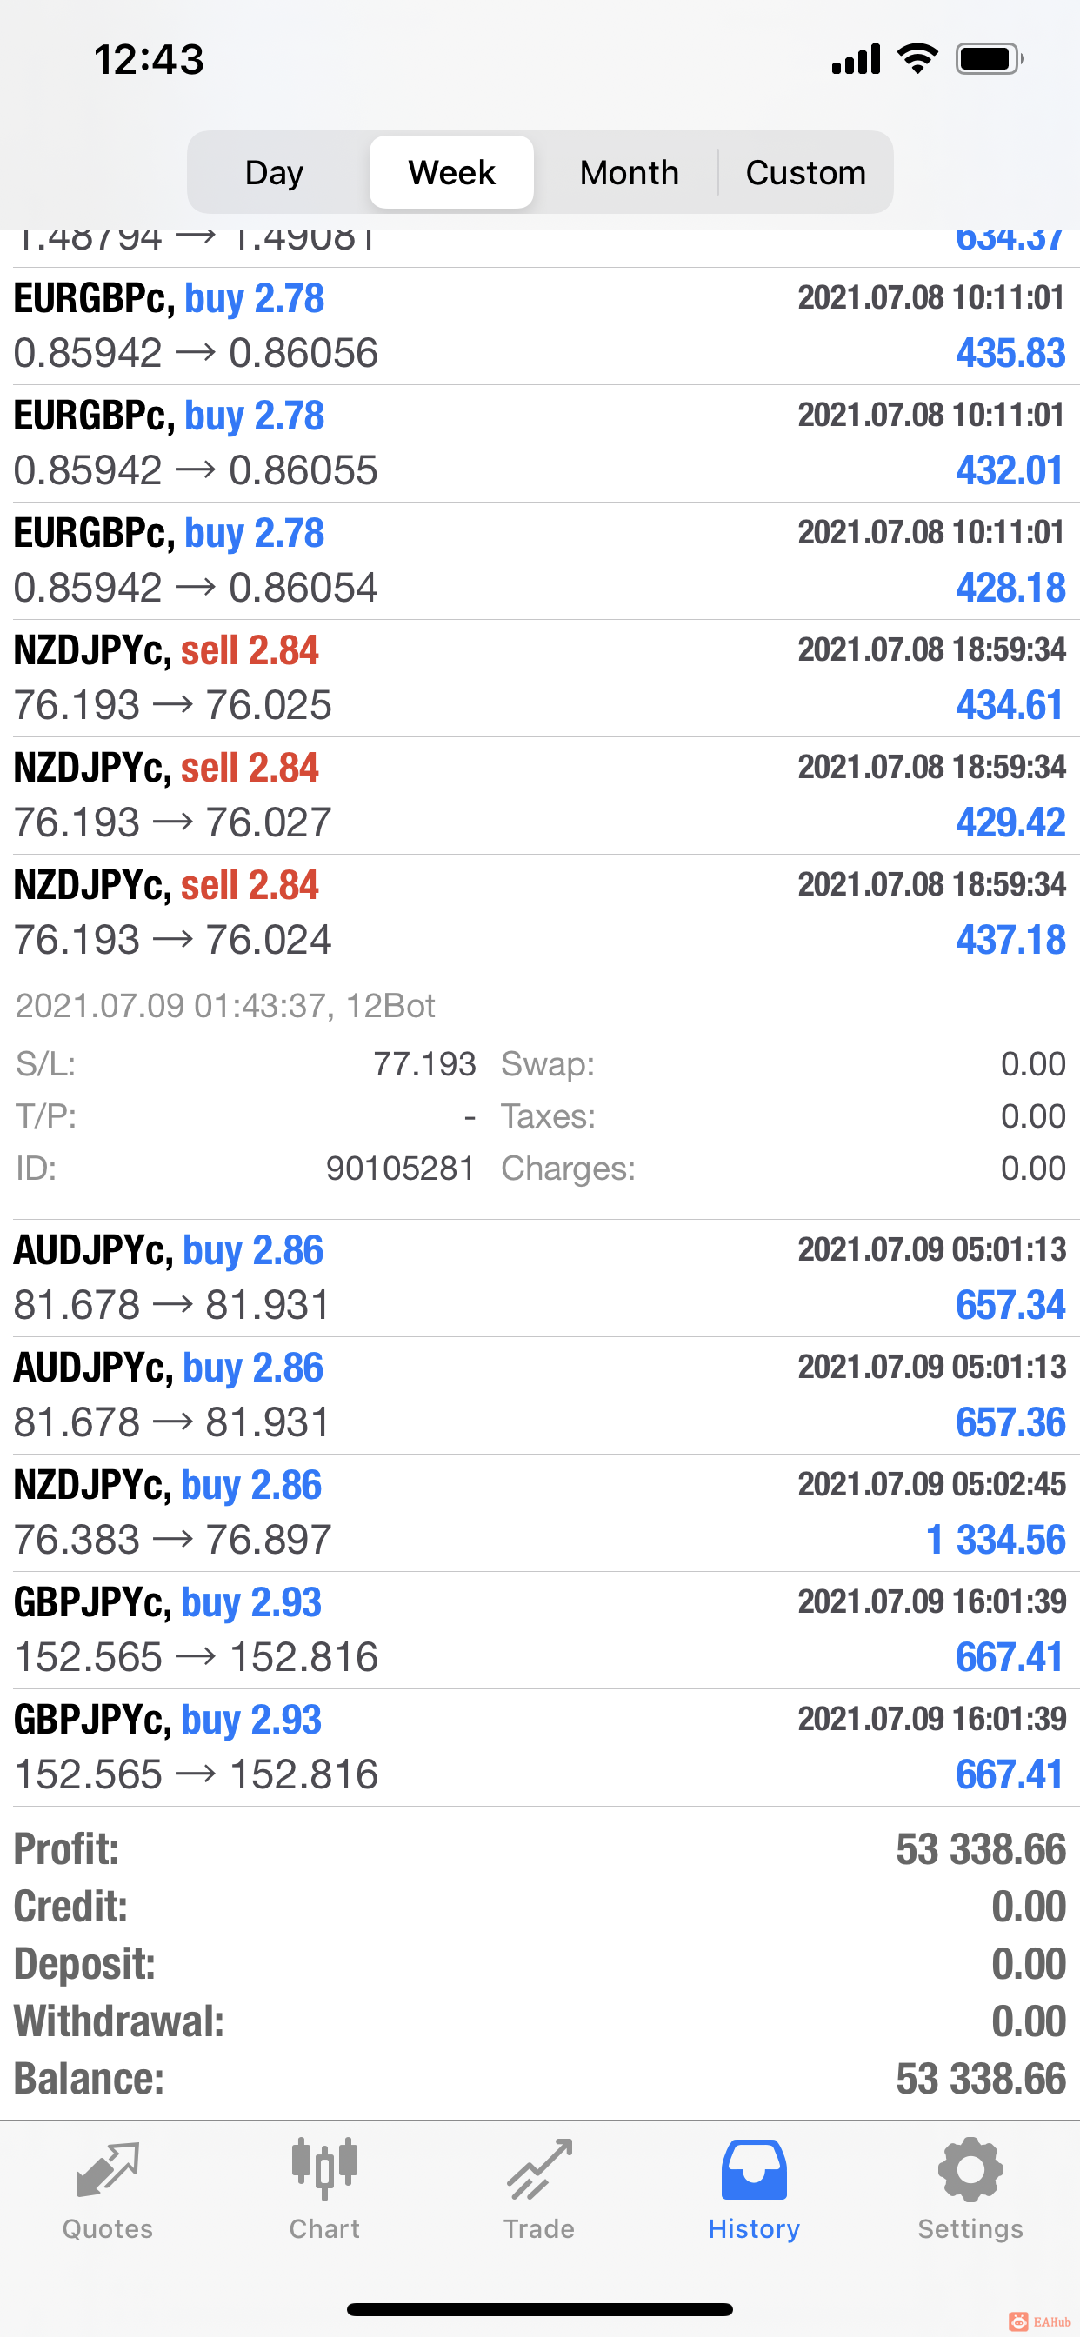Tap the Wi-Fi status icon

click(917, 59)
